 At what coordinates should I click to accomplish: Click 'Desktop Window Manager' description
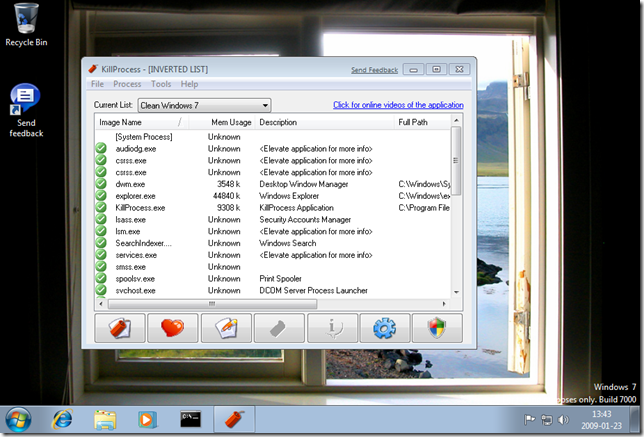(304, 184)
